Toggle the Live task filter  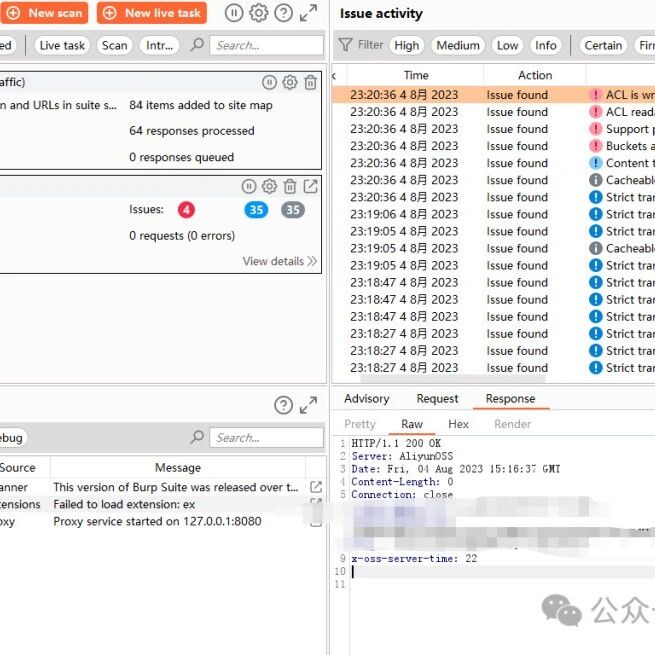pos(62,45)
